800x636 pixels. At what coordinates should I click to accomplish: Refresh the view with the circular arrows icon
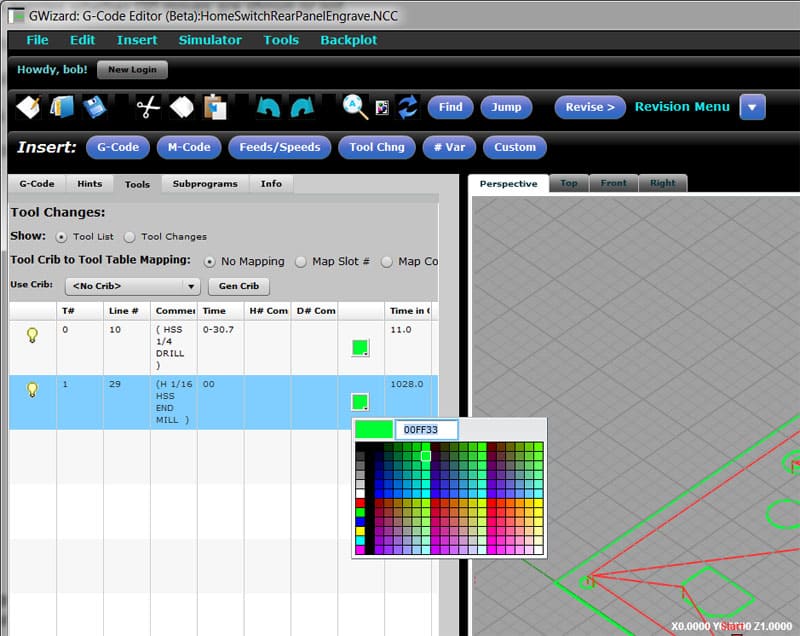pyautogui.click(x=407, y=107)
